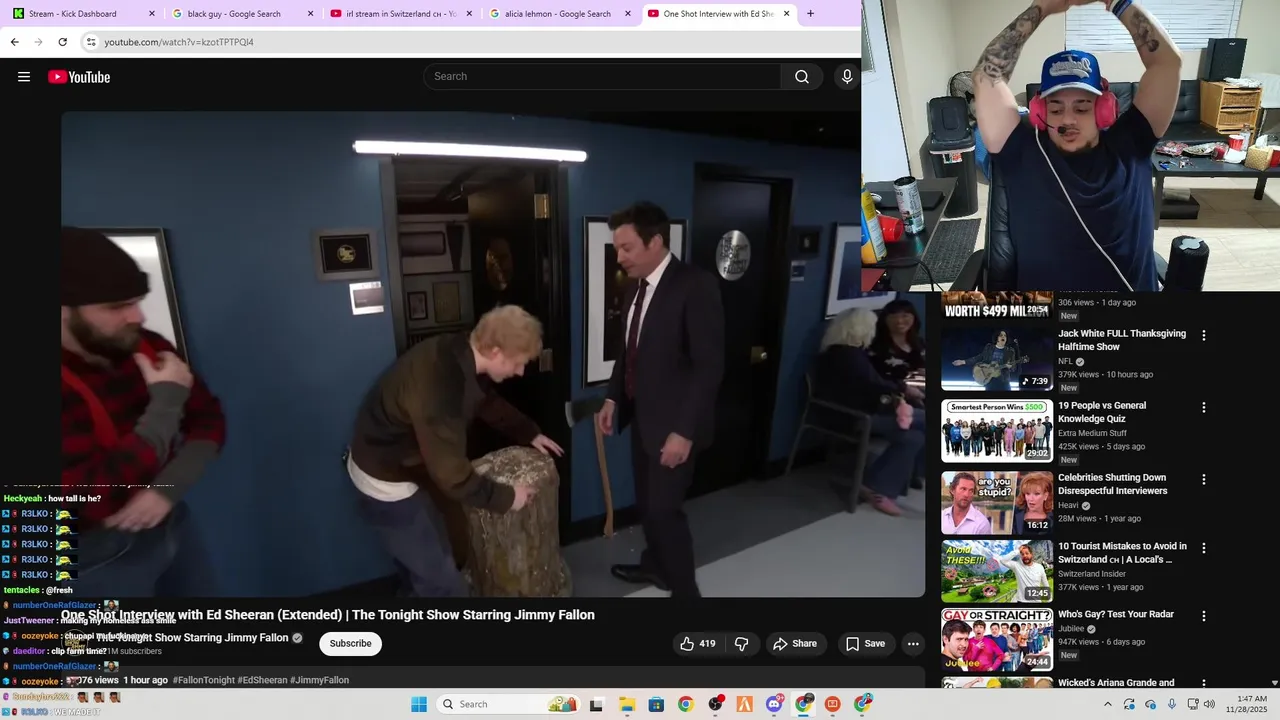Subscribe to The Tonight Show channel
The height and width of the screenshot is (720, 1280).
(x=351, y=644)
